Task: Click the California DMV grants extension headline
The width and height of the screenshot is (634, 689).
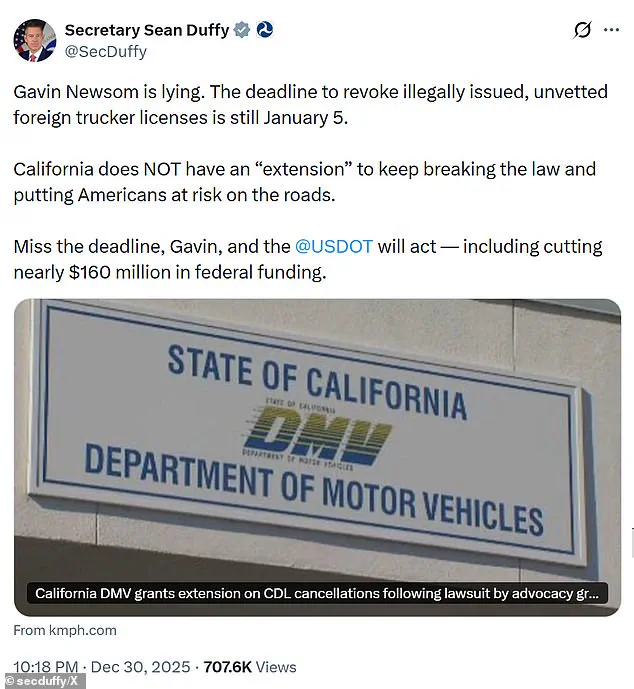Action: pos(316,593)
